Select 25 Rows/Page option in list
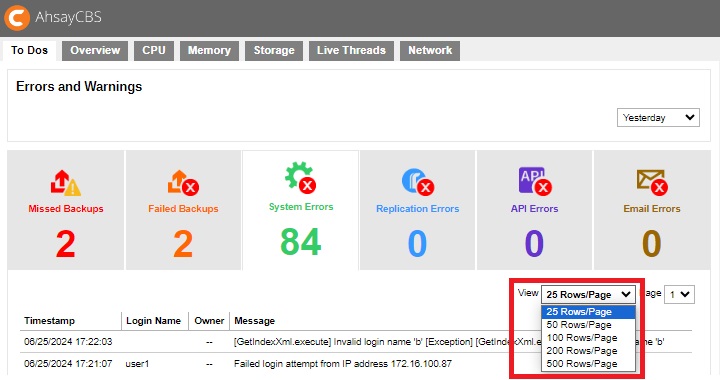Screen dimensions: 720x380 [x=588, y=312]
